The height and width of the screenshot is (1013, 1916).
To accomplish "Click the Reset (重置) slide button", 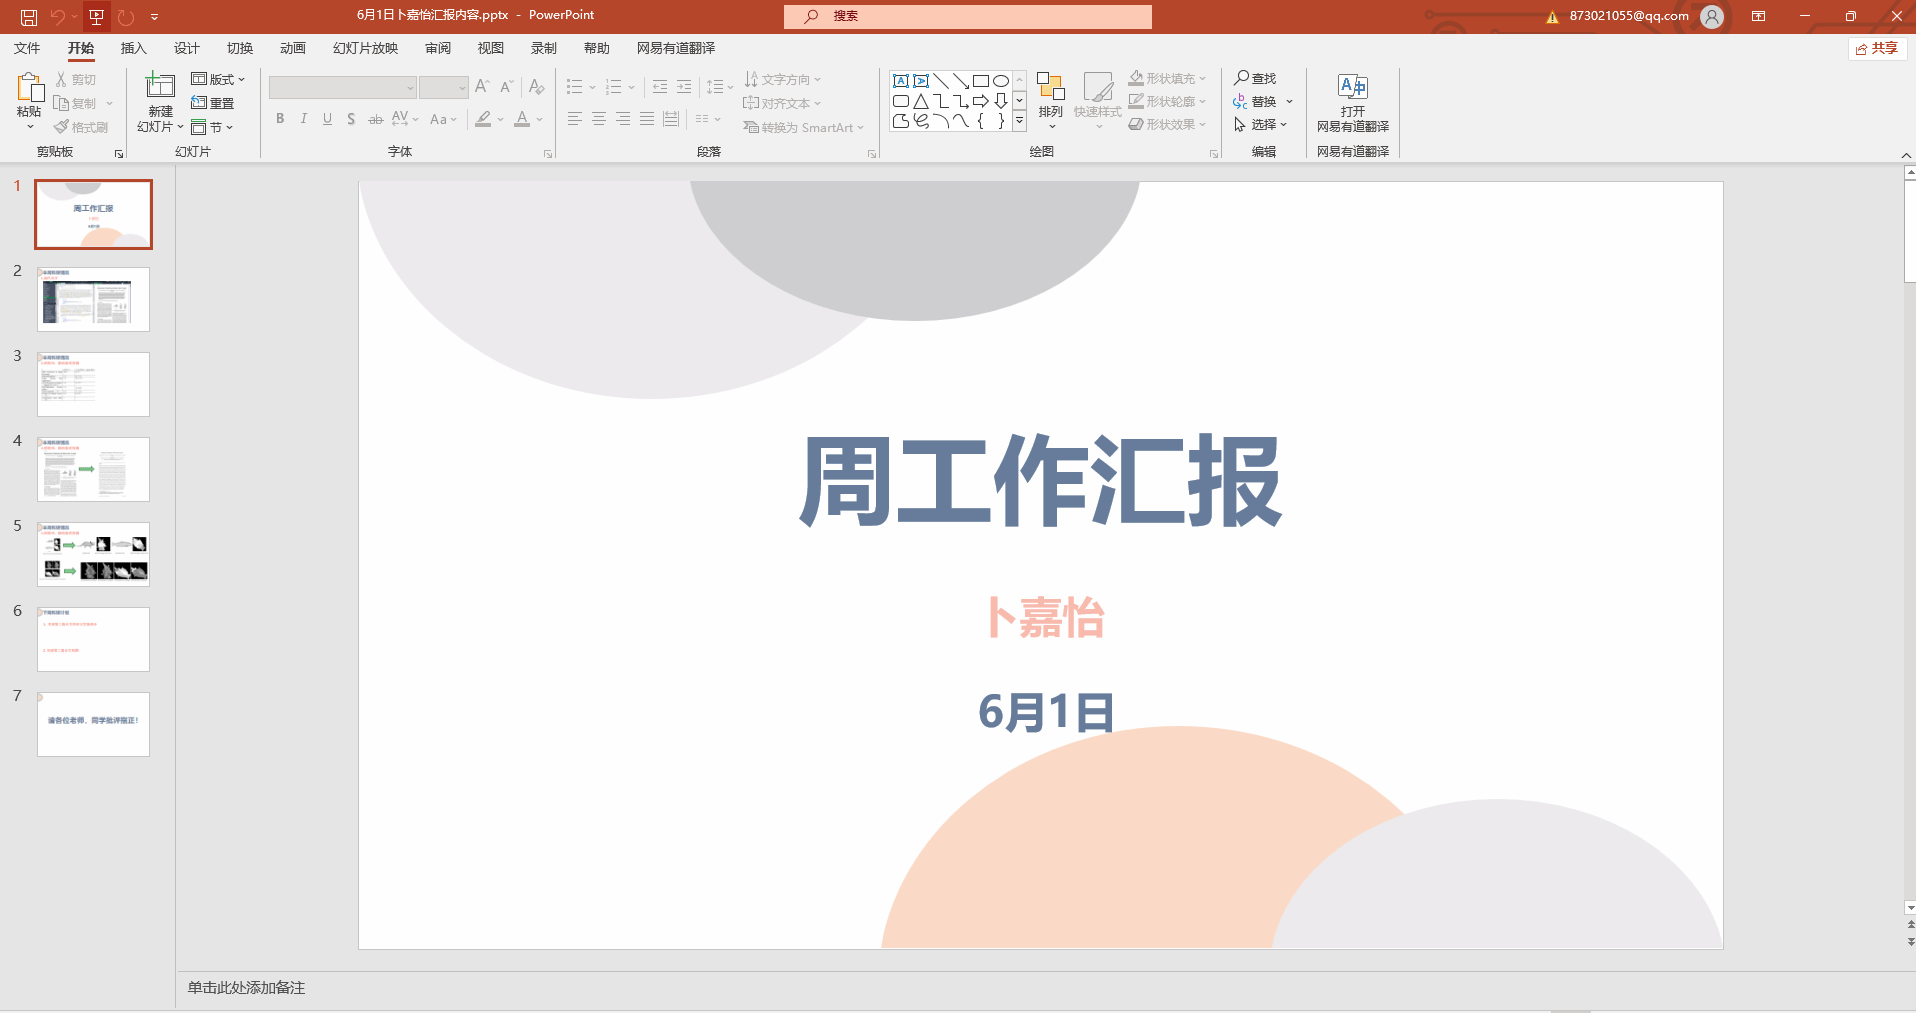I will [x=212, y=103].
